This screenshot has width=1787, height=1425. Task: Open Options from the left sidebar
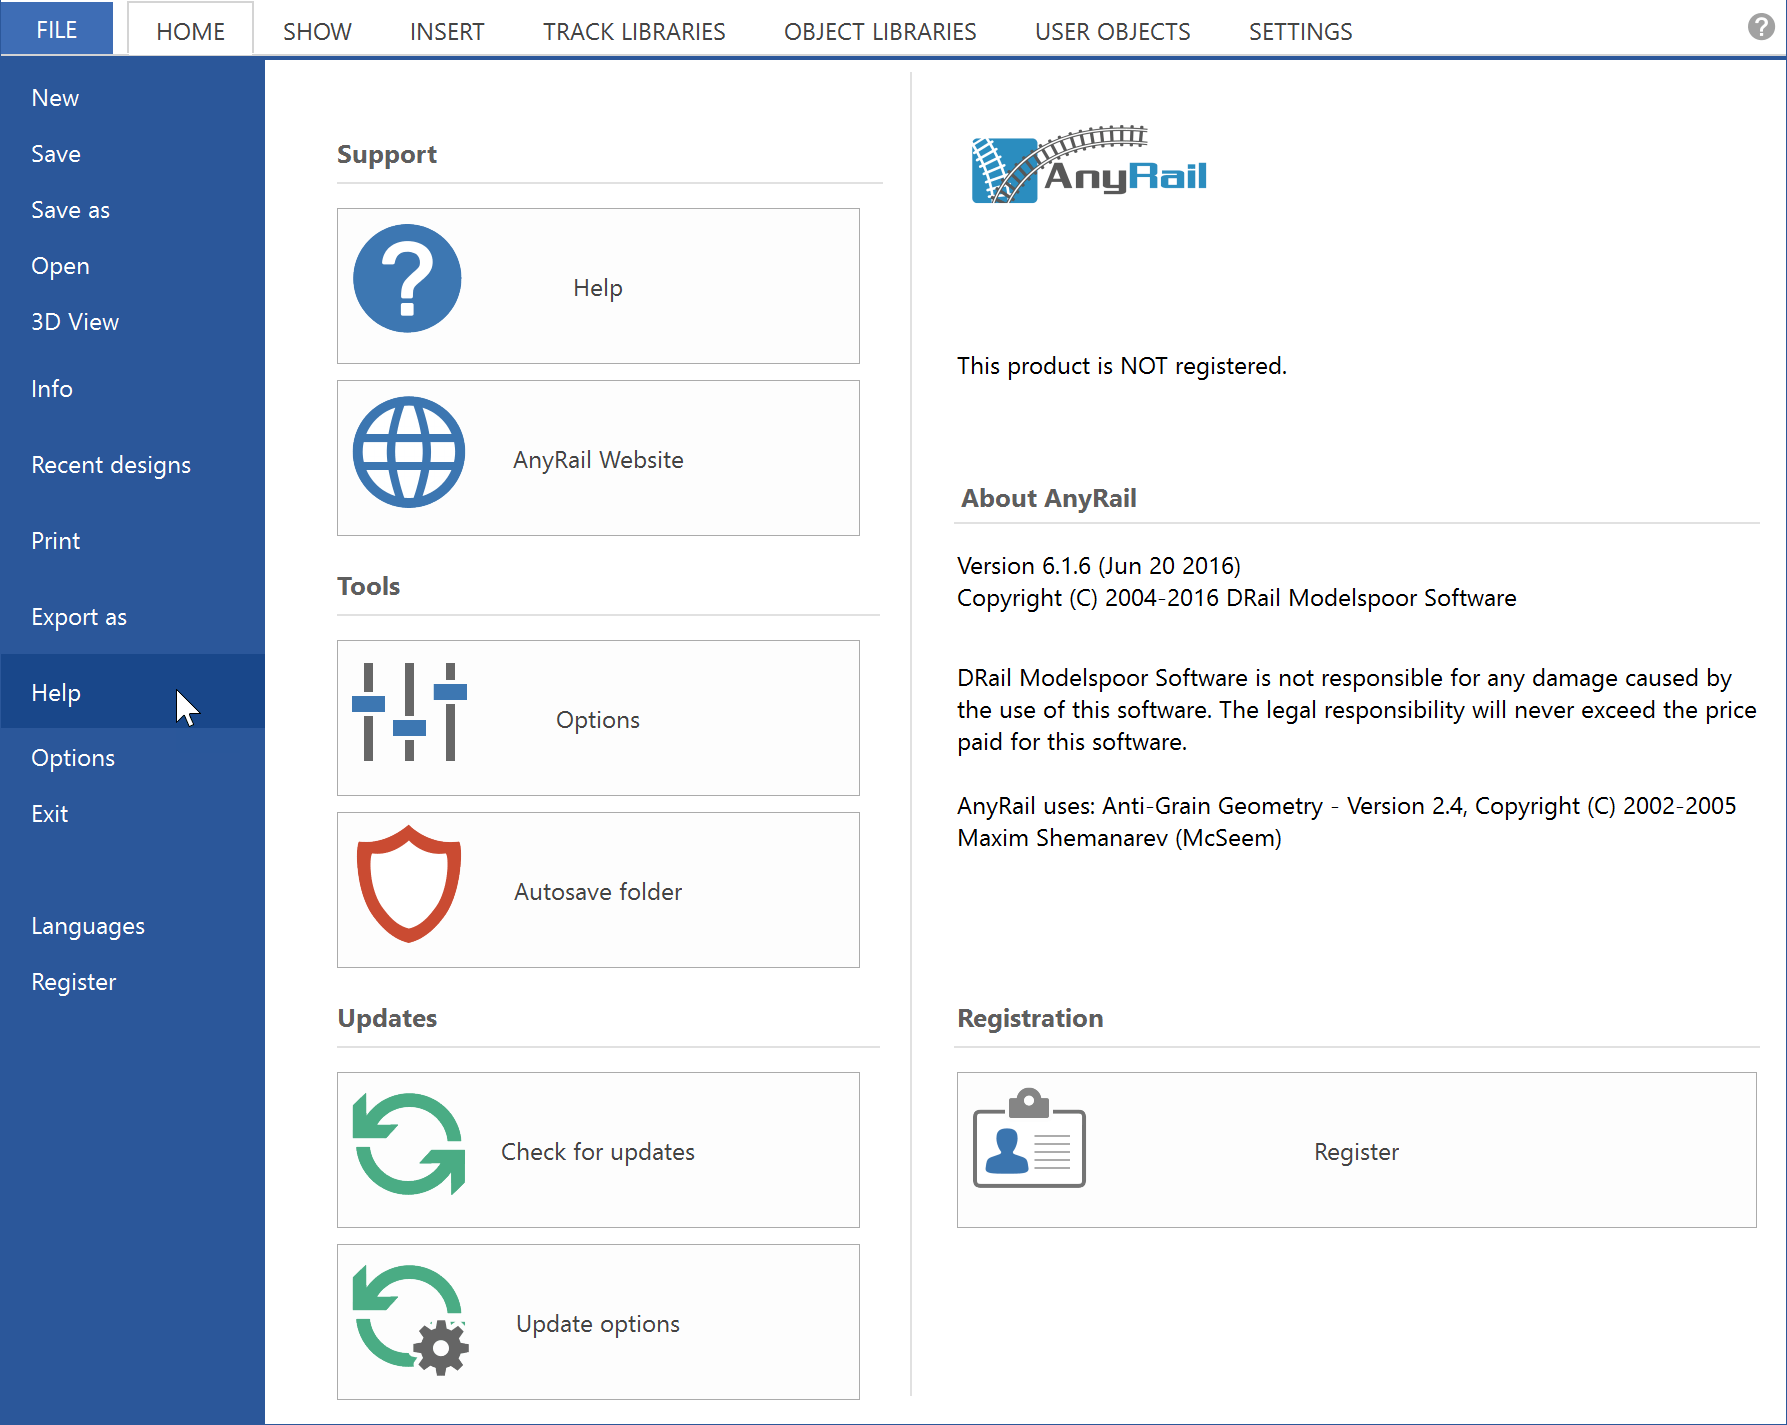pos(133,758)
